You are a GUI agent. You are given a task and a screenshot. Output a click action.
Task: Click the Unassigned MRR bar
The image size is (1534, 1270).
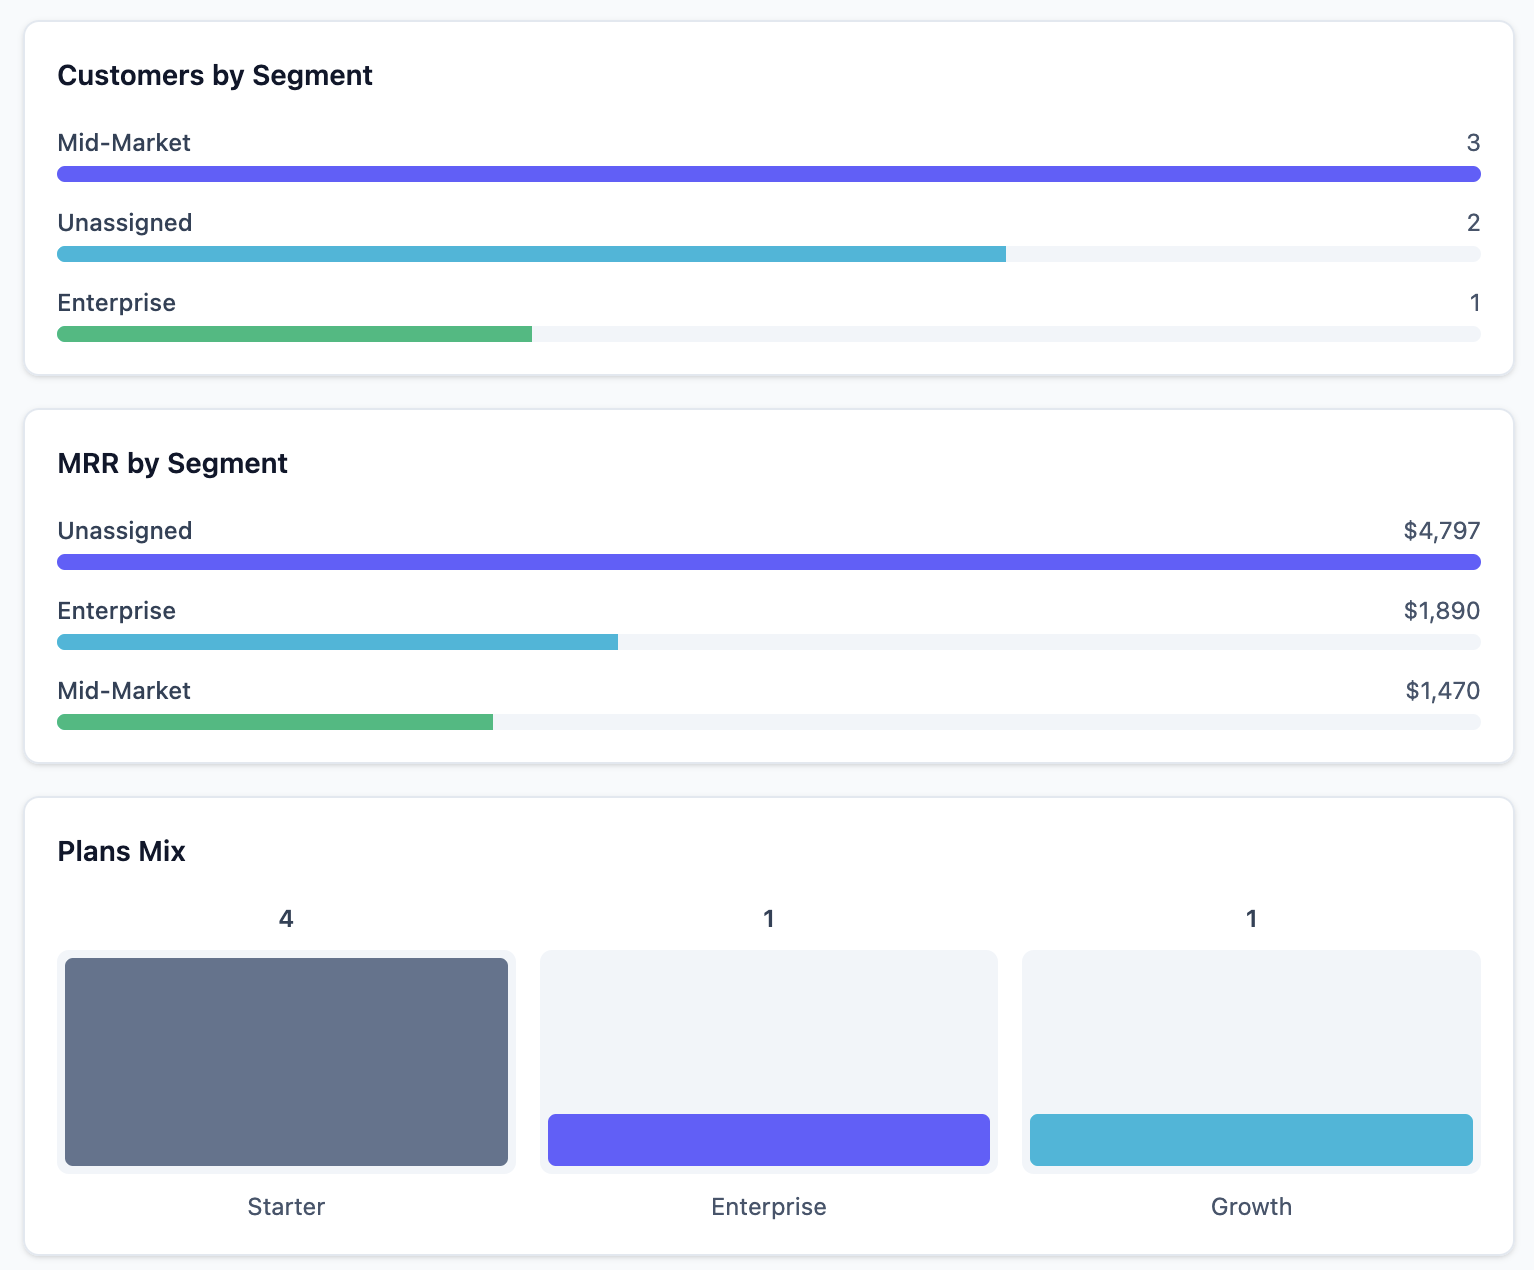coord(768,562)
